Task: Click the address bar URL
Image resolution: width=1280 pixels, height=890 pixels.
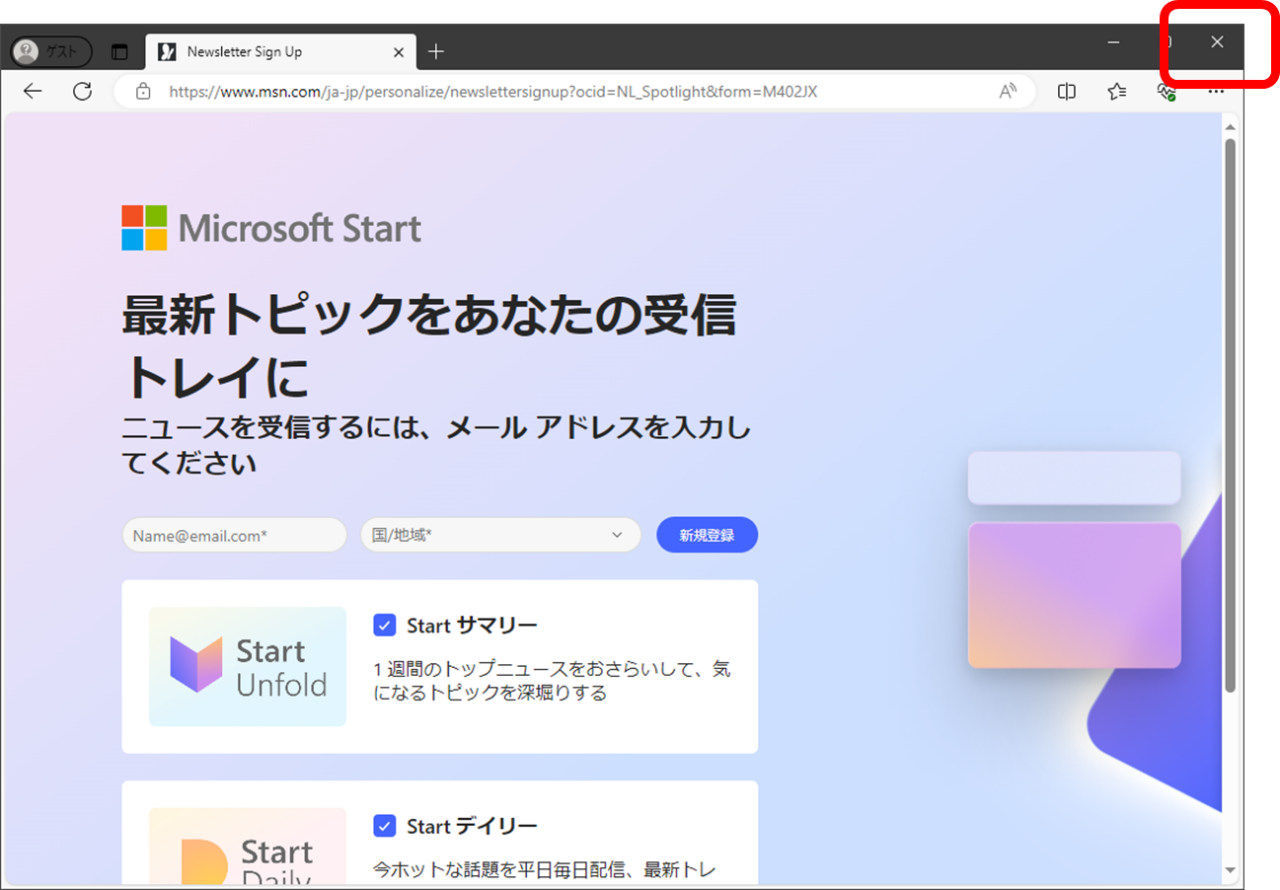Action: (493, 91)
